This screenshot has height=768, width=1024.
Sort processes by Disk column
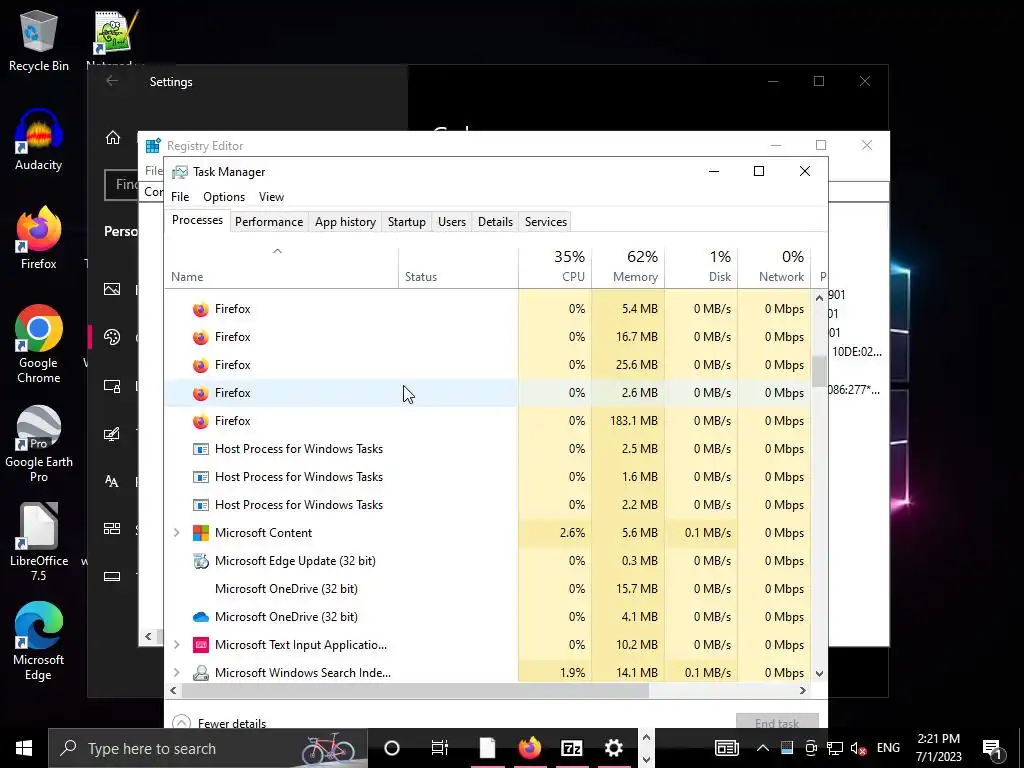click(701, 268)
